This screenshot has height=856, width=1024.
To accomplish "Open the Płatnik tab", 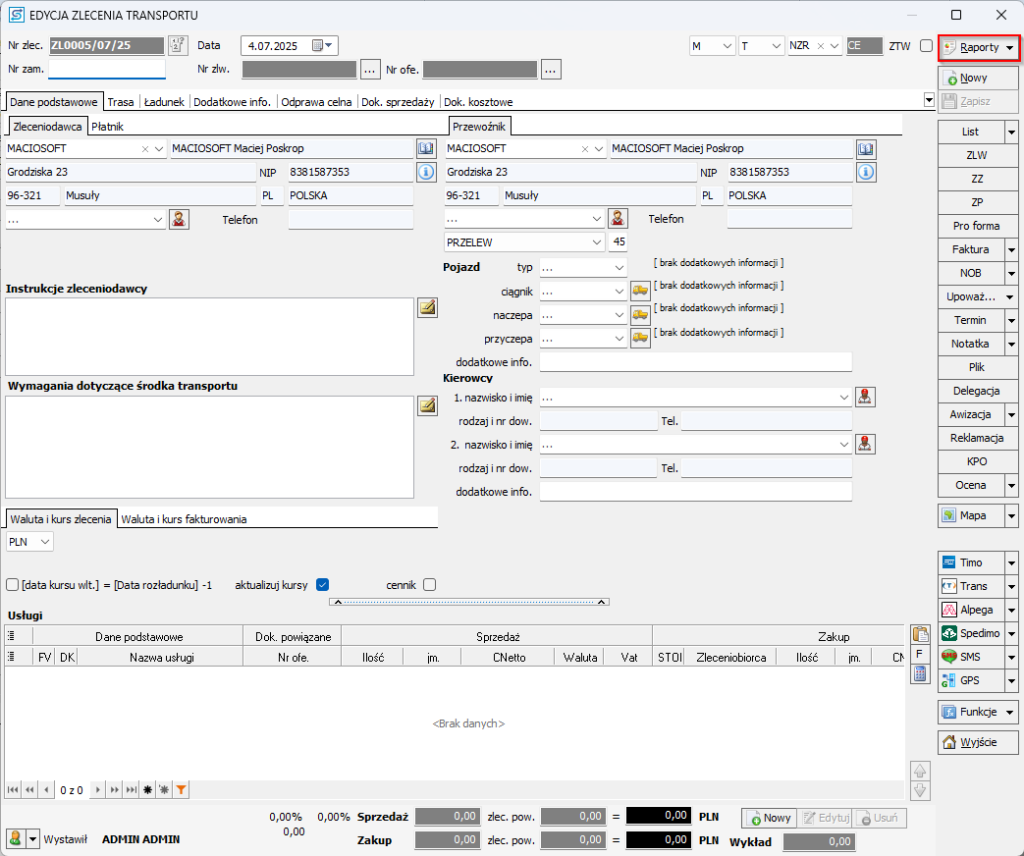I will pyautogui.click(x=107, y=127).
